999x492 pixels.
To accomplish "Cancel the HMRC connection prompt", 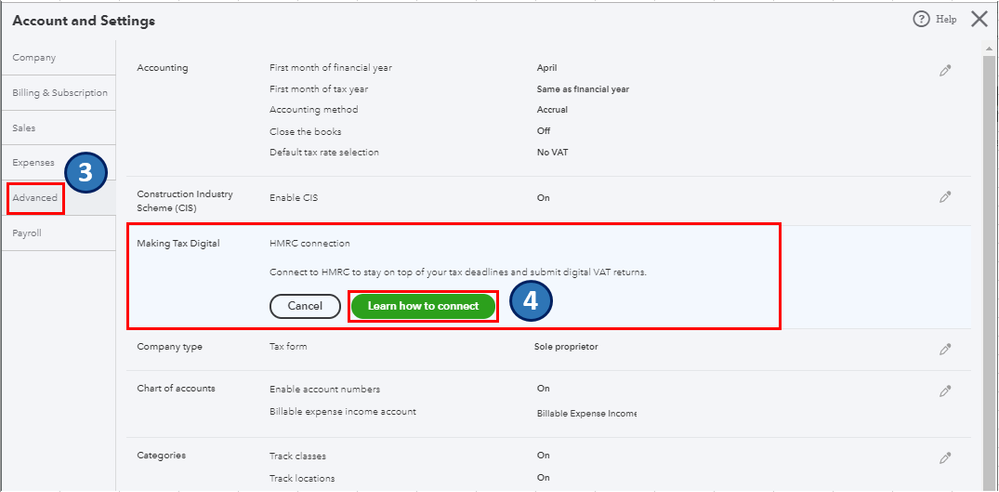I will 305,306.
